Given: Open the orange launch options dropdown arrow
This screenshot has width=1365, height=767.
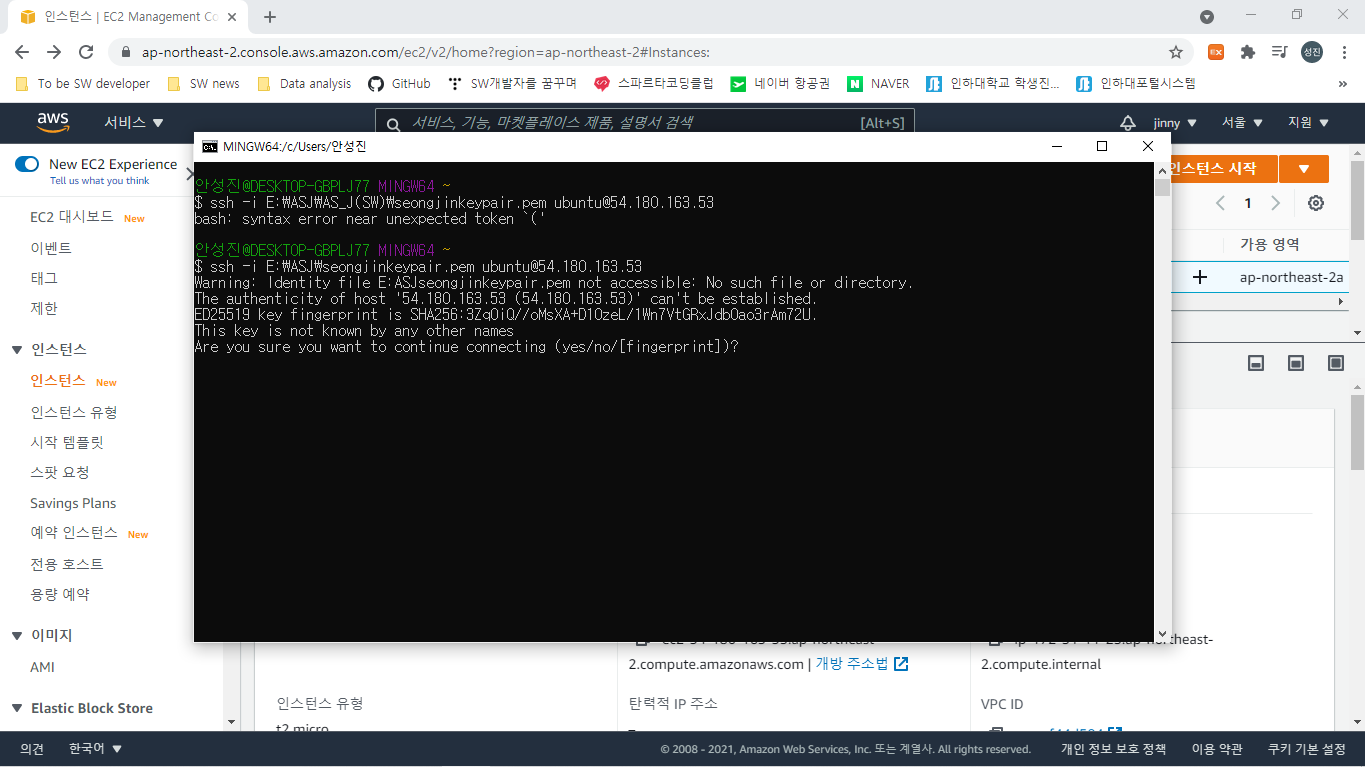Looking at the screenshot, I should point(1304,169).
